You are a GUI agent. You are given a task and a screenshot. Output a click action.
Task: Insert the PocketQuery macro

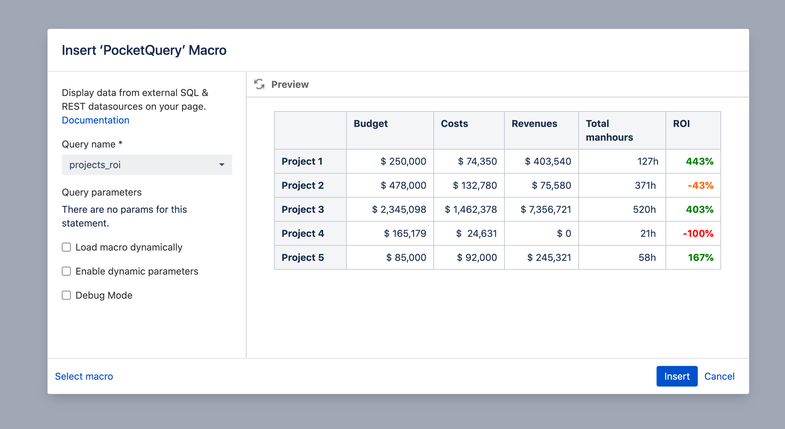pos(677,376)
